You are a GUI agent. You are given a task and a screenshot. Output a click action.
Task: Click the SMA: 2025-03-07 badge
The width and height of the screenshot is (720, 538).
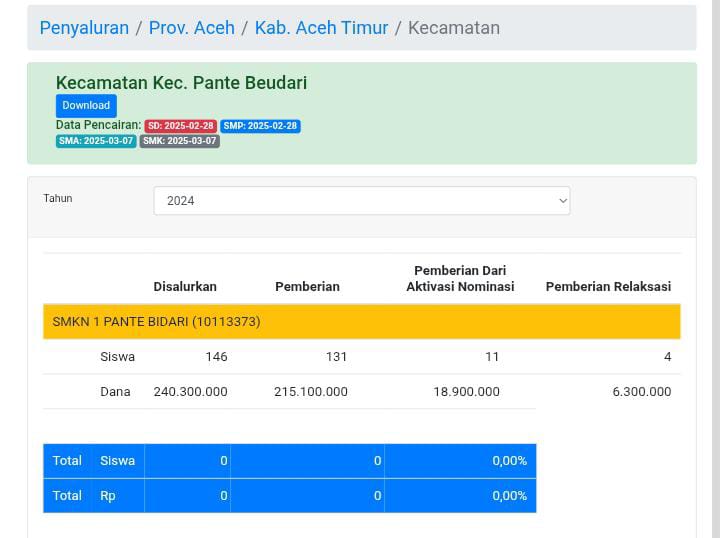[96, 141]
